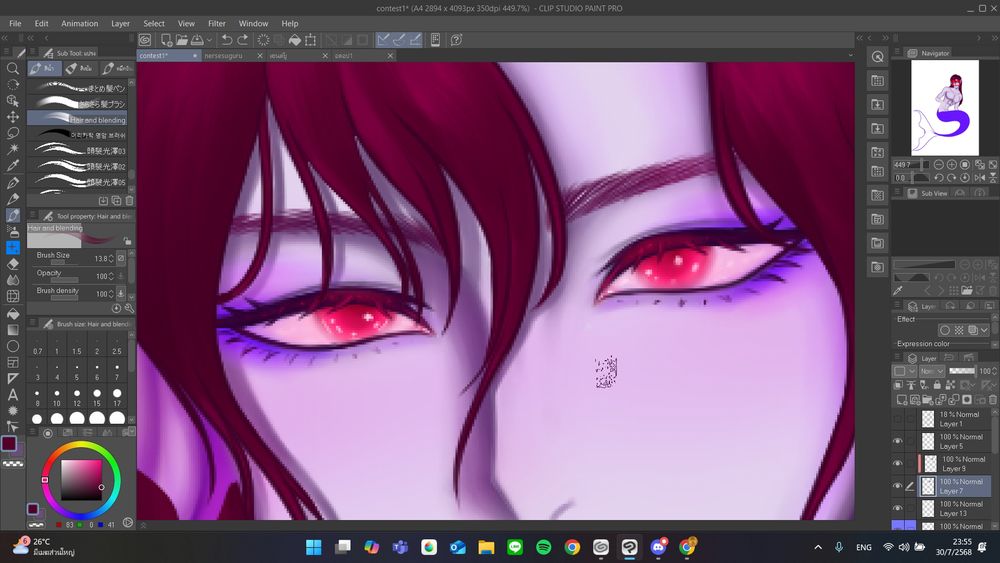The width and height of the screenshot is (1000, 563).
Task: Click the Clear/loading spinner icon in command bar
Action: click(x=263, y=40)
